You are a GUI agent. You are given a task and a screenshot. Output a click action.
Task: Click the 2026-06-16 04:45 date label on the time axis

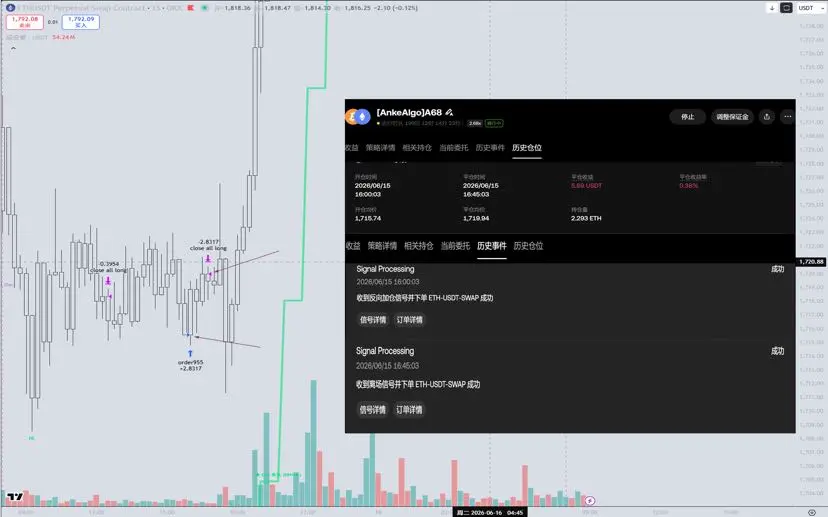click(x=490, y=512)
